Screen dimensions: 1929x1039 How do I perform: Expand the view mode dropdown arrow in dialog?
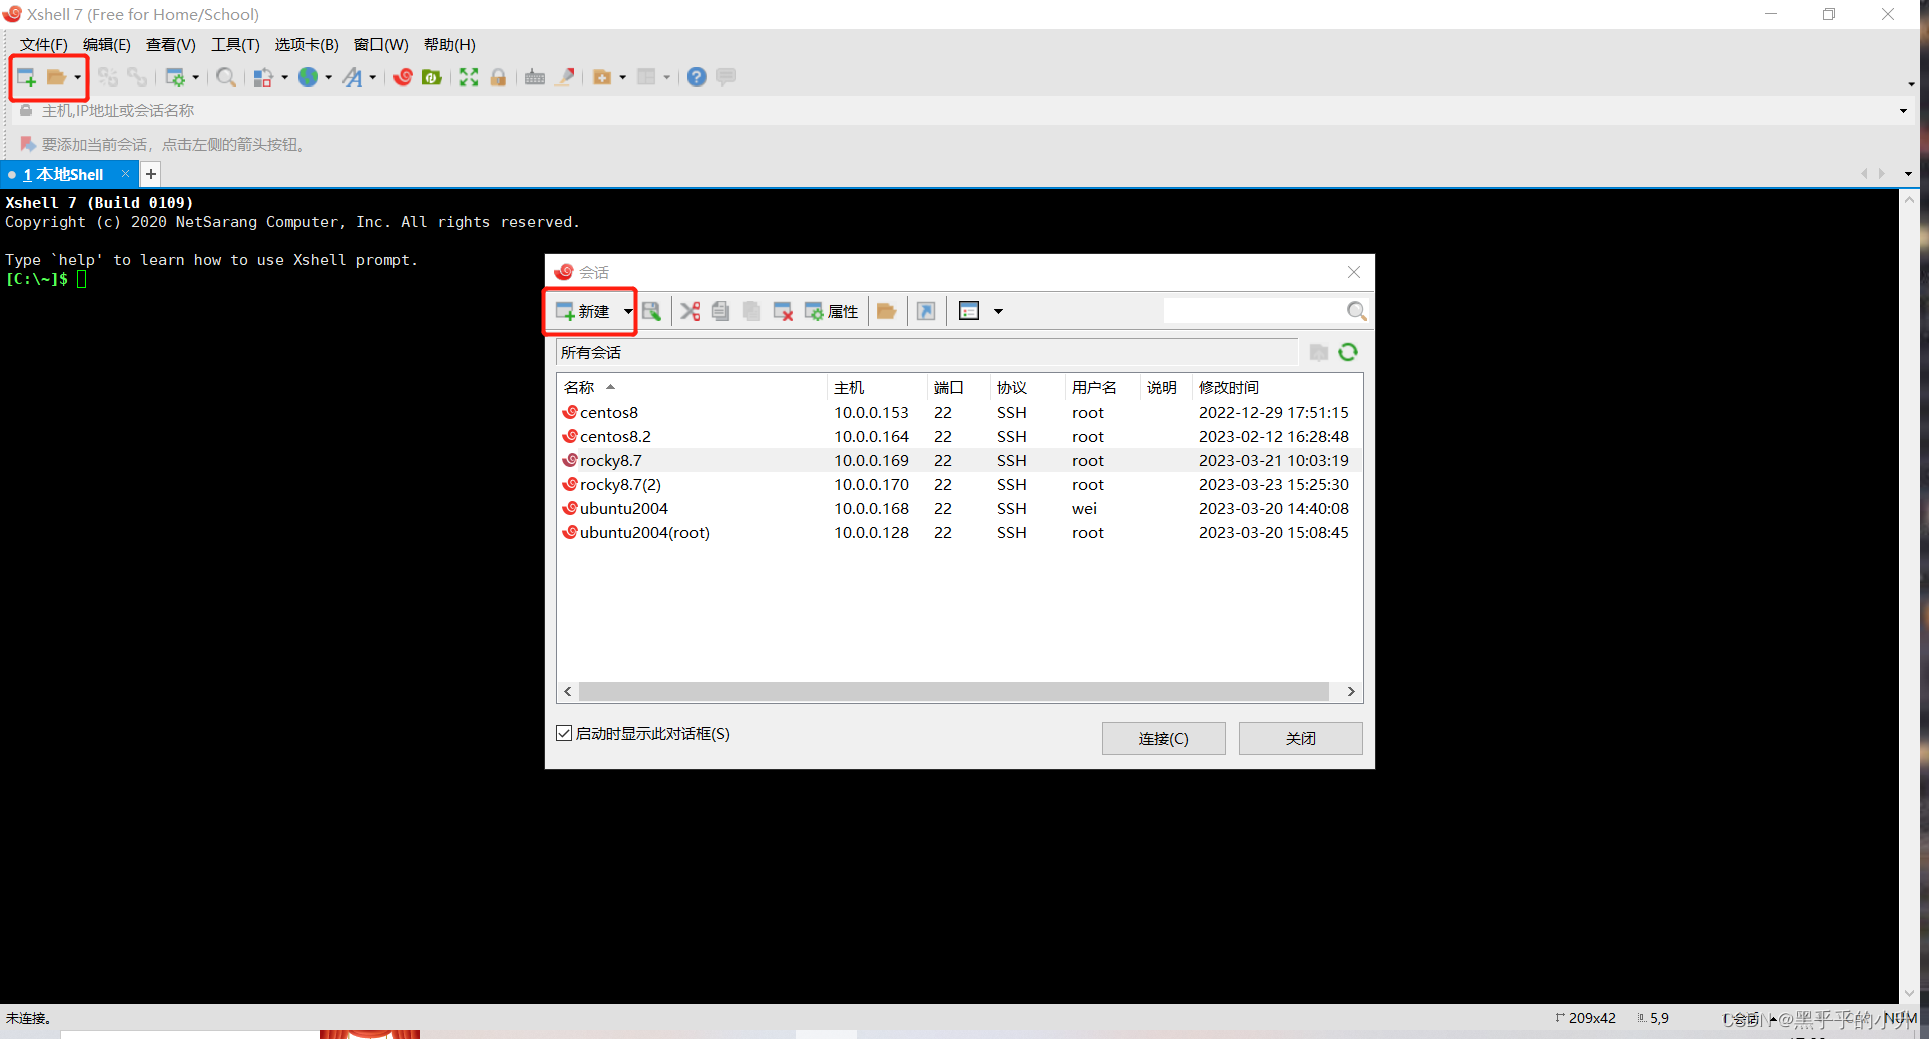[998, 311]
